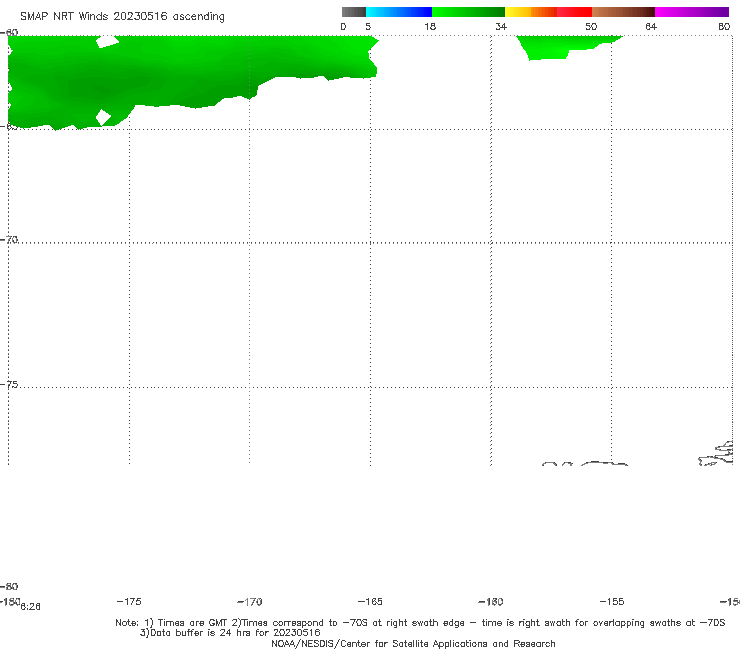Select the magenta-purple segment of the color bar
The image size is (740, 650).
[x=692, y=12]
